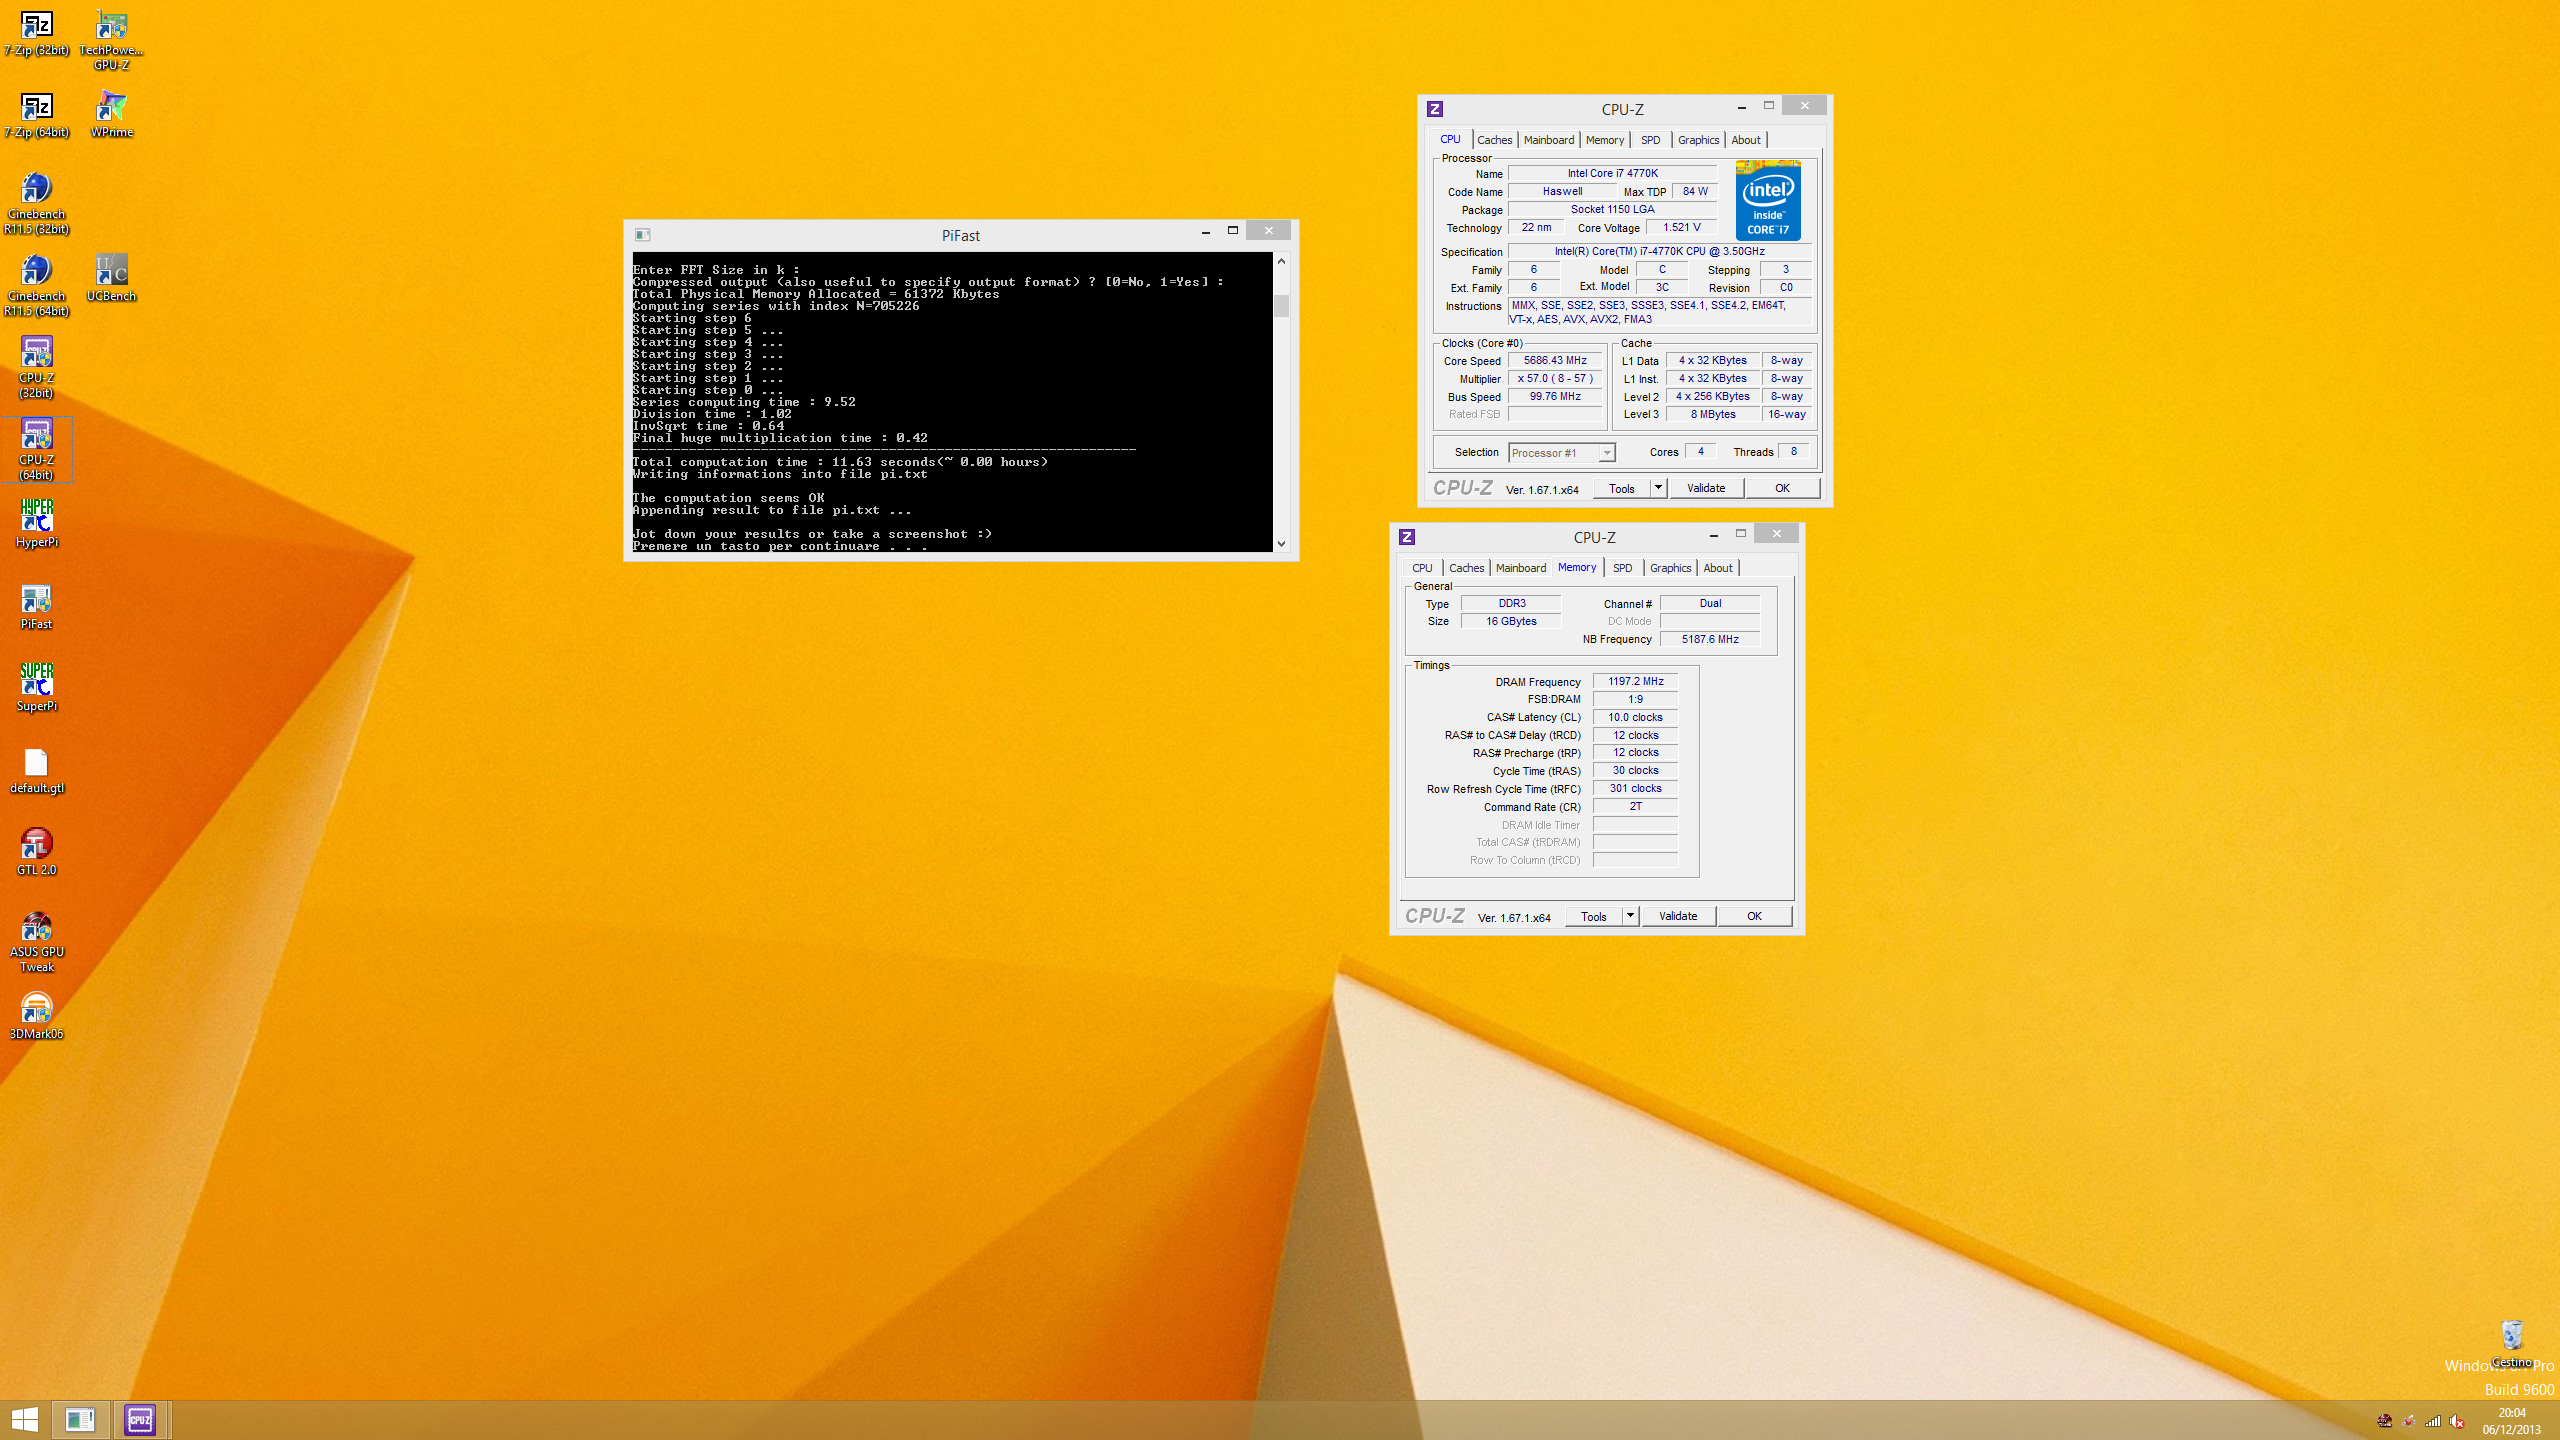Viewport: 2560px width, 1440px height.
Task: Select the Cinebench R11.5 (32bit) icon
Action: [x=36, y=203]
